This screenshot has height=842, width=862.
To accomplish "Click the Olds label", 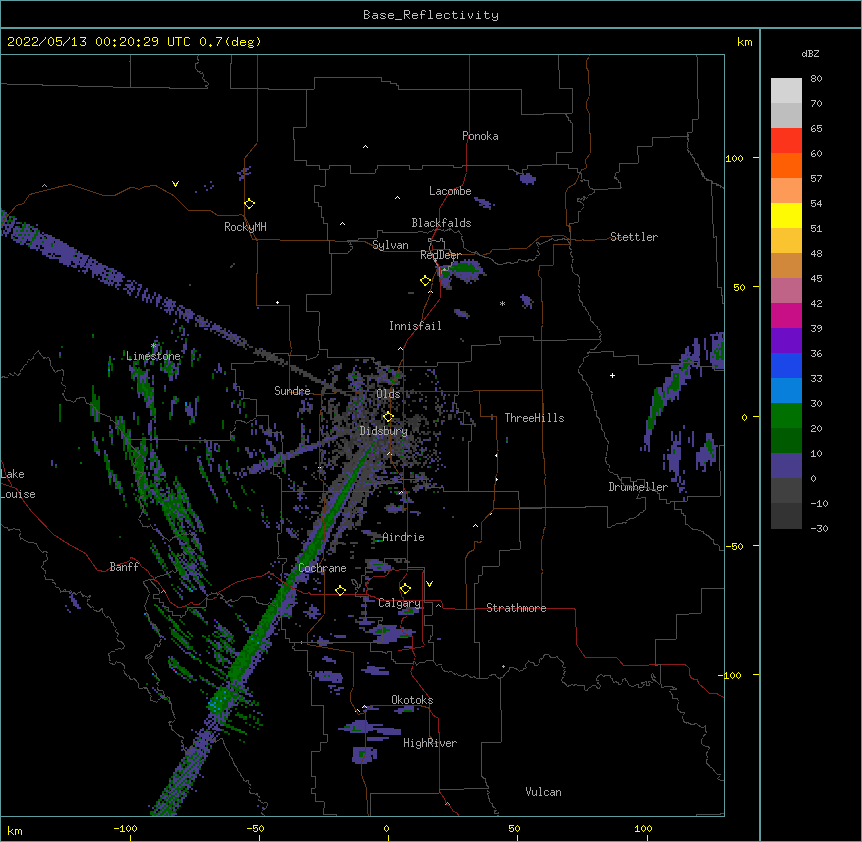I will click(x=388, y=394).
